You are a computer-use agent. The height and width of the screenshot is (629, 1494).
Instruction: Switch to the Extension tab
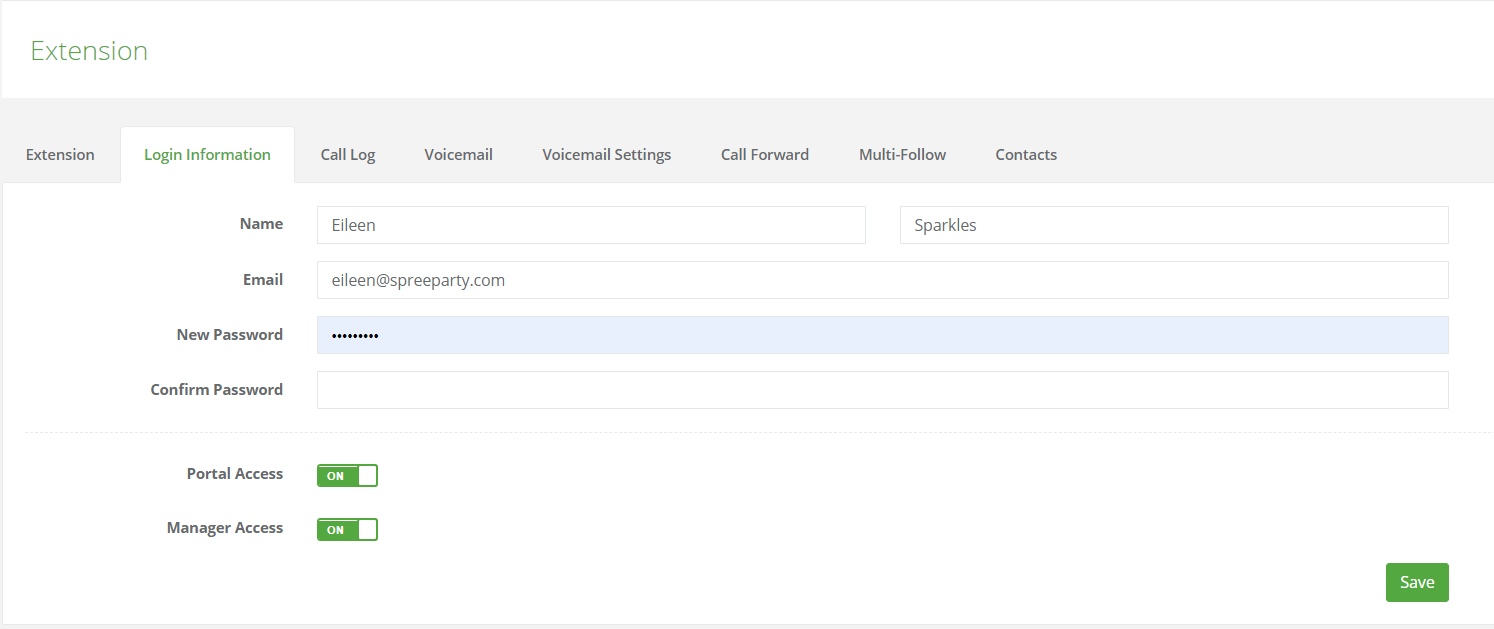pyautogui.click(x=60, y=155)
